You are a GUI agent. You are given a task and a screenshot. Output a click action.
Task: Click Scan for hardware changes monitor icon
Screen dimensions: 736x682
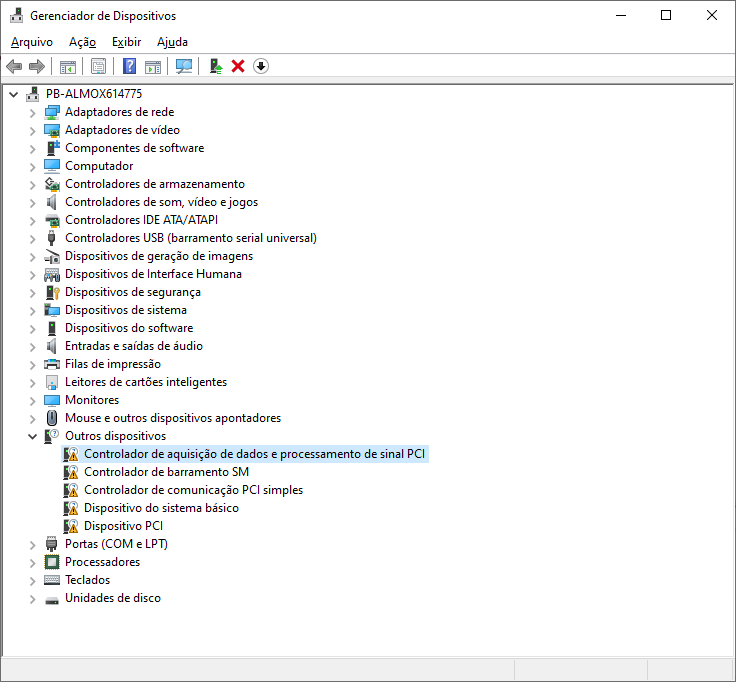tap(184, 66)
